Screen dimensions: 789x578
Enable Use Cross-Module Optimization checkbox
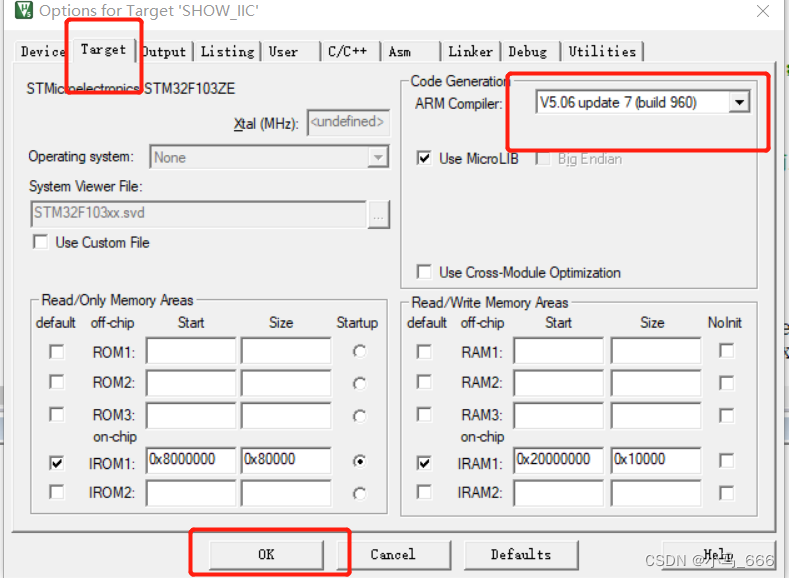click(x=424, y=272)
